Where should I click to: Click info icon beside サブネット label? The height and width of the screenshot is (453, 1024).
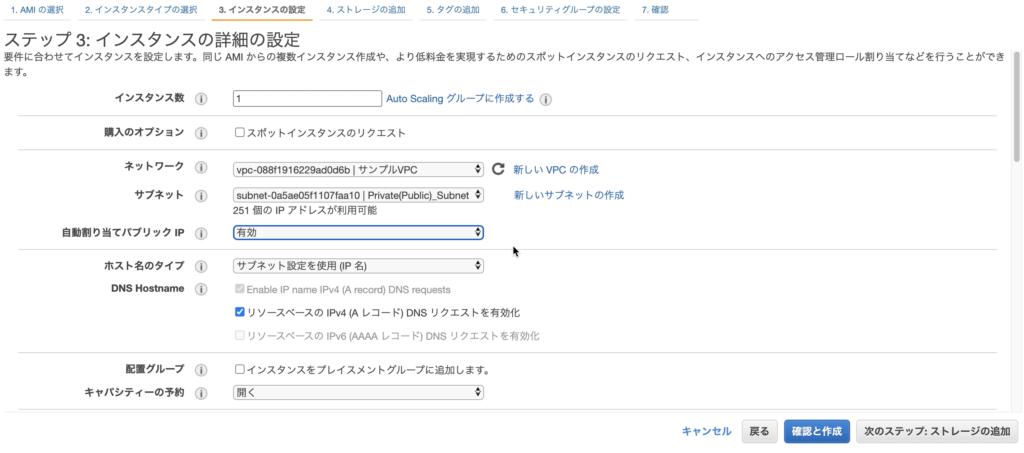(x=201, y=196)
